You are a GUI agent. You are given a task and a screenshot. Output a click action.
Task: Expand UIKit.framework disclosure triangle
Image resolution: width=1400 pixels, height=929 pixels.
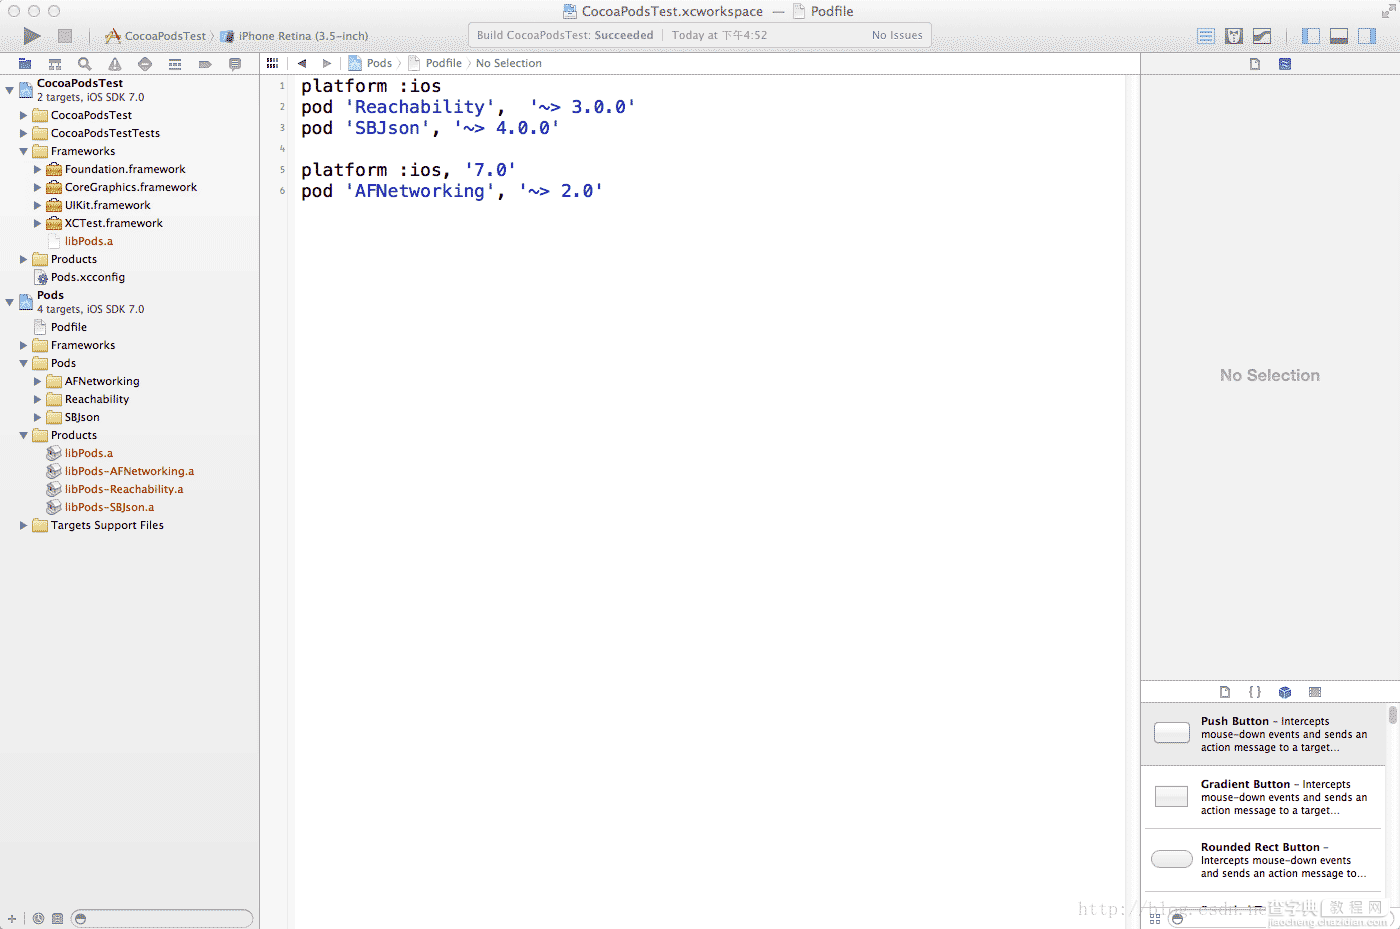pyautogui.click(x=38, y=205)
